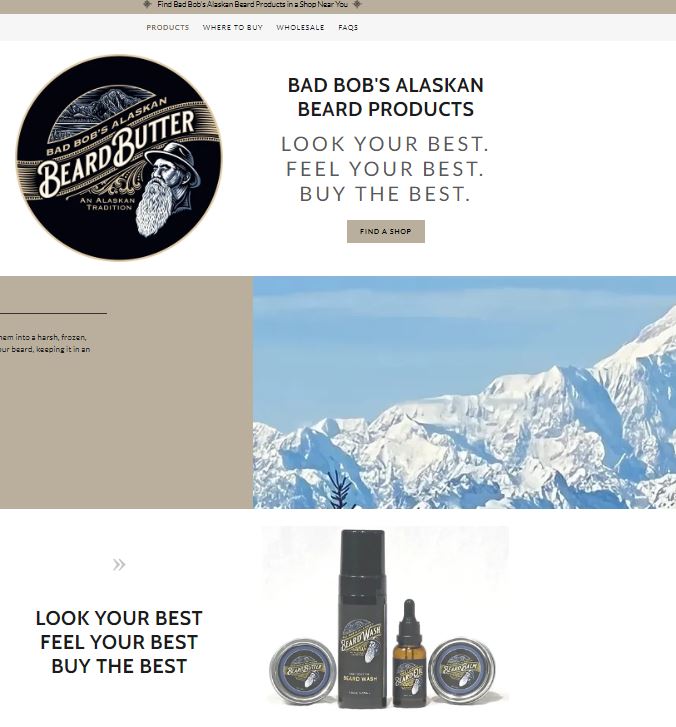Click the Look Your Best tagline text
Image resolution: width=676 pixels, height=727 pixels.
[385, 169]
